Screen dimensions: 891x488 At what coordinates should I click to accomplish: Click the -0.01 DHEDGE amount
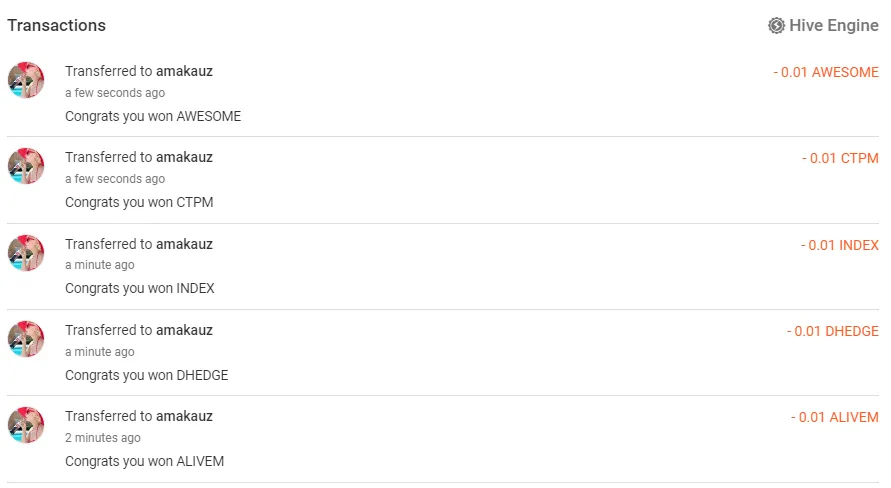832,332
